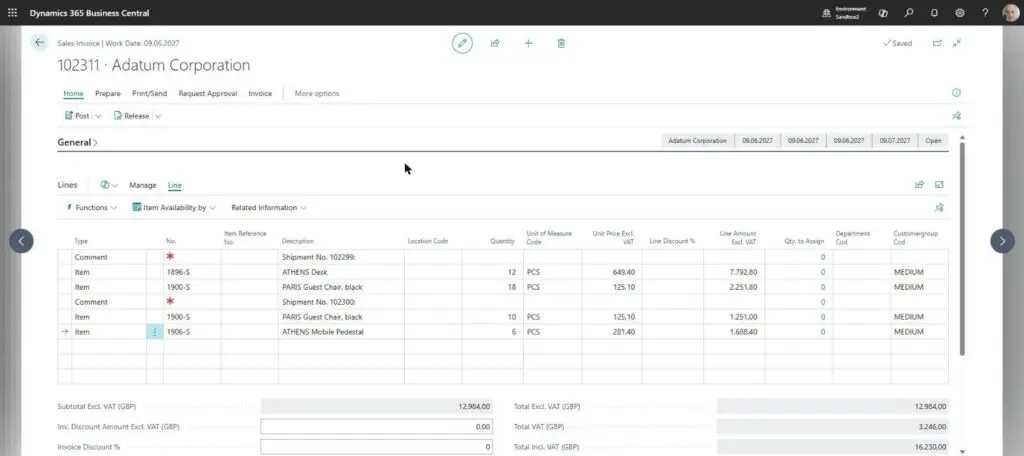Open the Manage tab in Lines
The height and width of the screenshot is (456, 1024).
[142, 185]
